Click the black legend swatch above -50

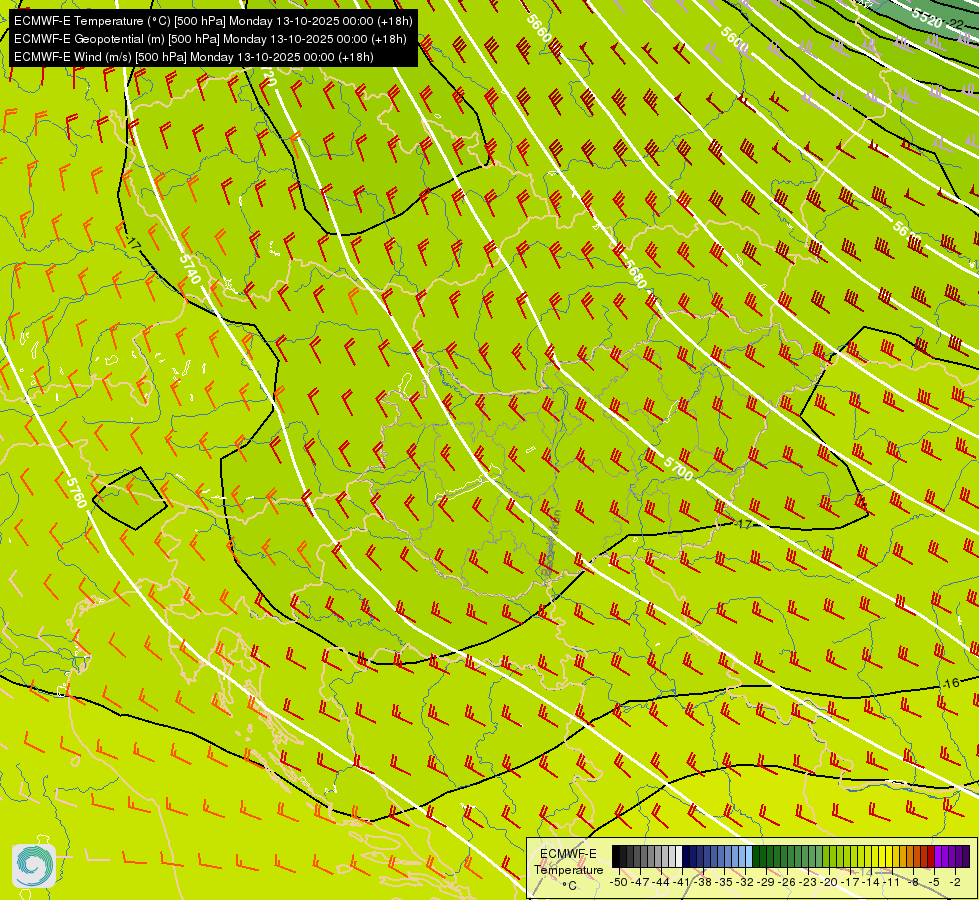click(x=616, y=856)
